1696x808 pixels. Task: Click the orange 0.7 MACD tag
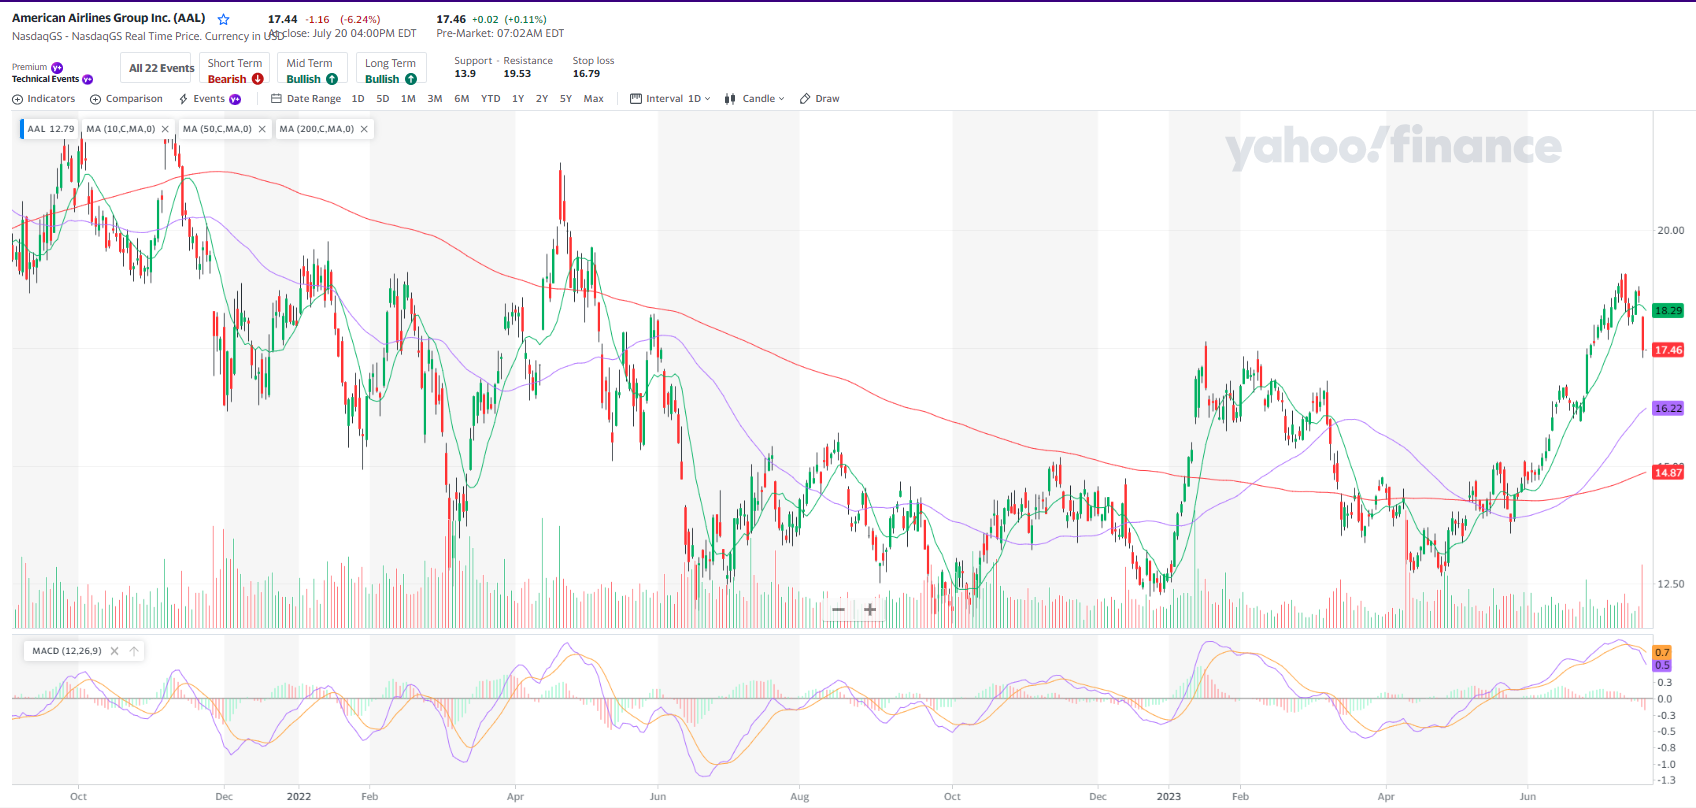point(1662,652)
